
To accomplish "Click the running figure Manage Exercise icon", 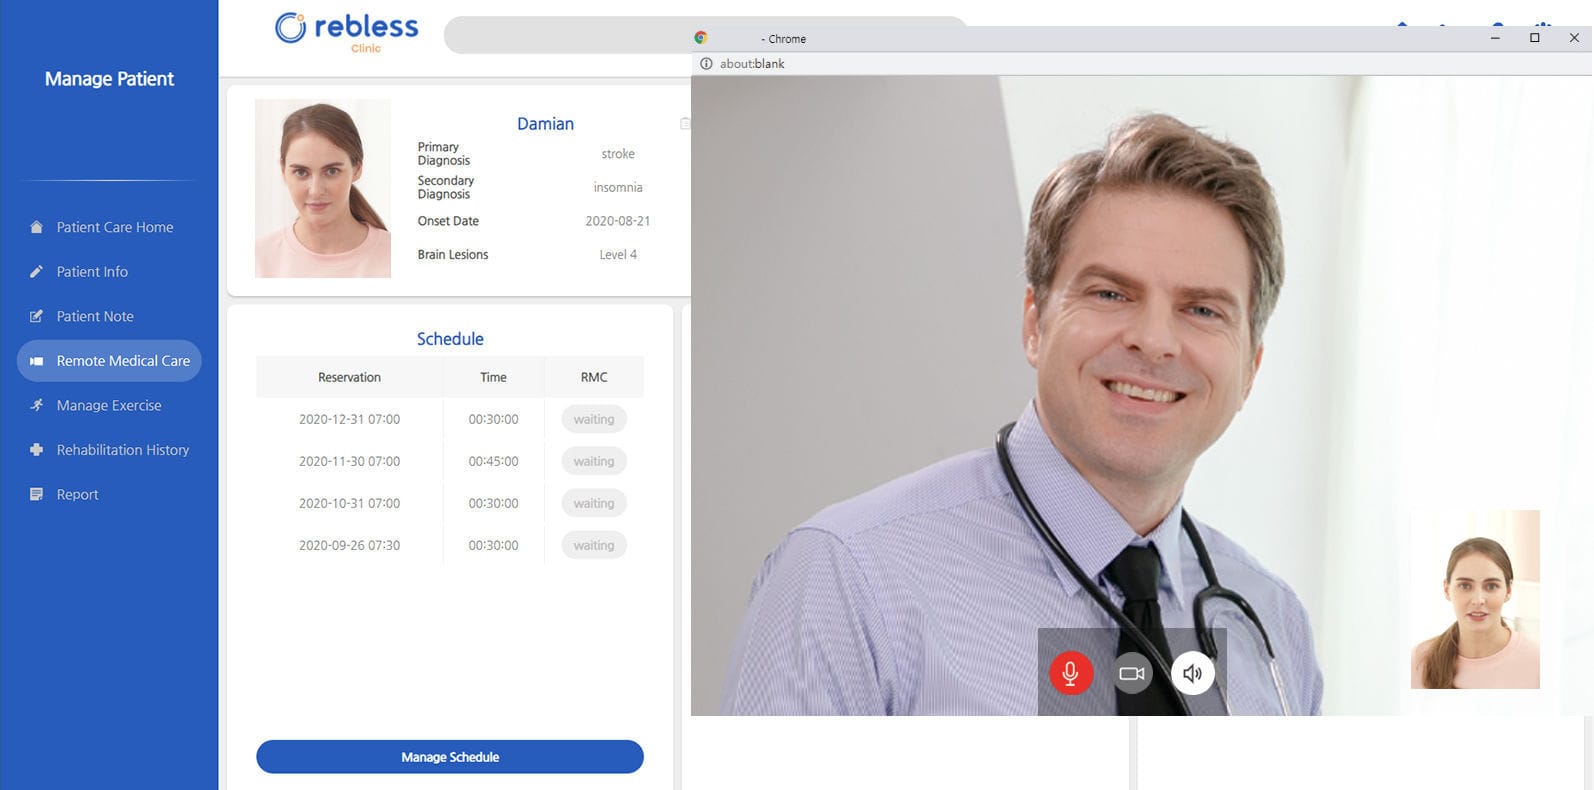I will tap(37, 405).
